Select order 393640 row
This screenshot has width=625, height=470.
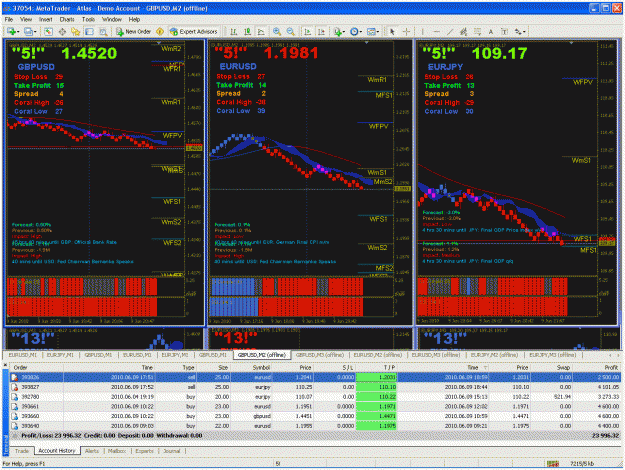[315, 426]
